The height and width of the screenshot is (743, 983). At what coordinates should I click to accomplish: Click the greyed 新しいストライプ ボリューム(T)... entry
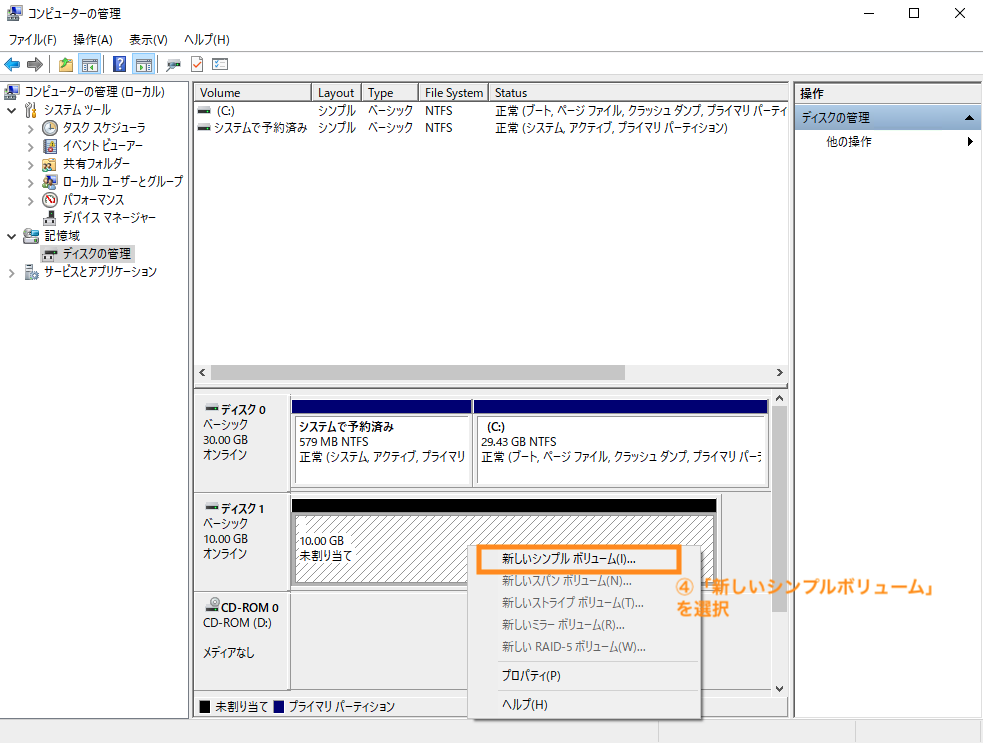click(x=584, y=603)
